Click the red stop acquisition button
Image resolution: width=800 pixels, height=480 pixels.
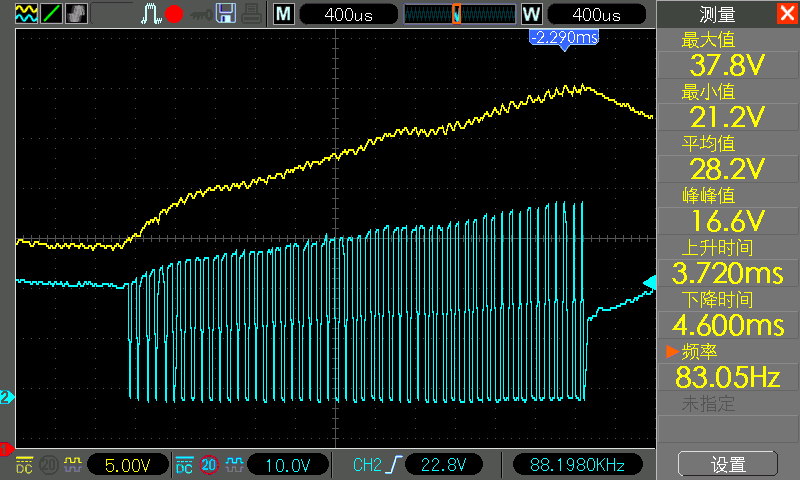(x=174, y=14)
